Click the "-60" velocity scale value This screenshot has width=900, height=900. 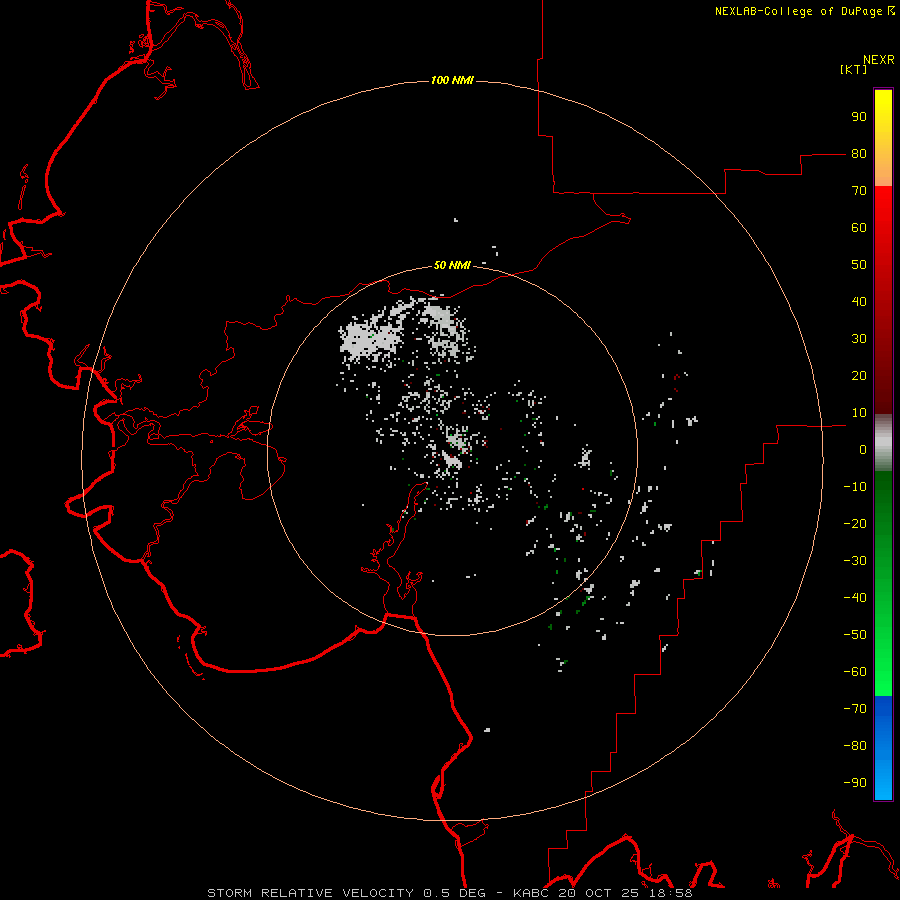855,672
